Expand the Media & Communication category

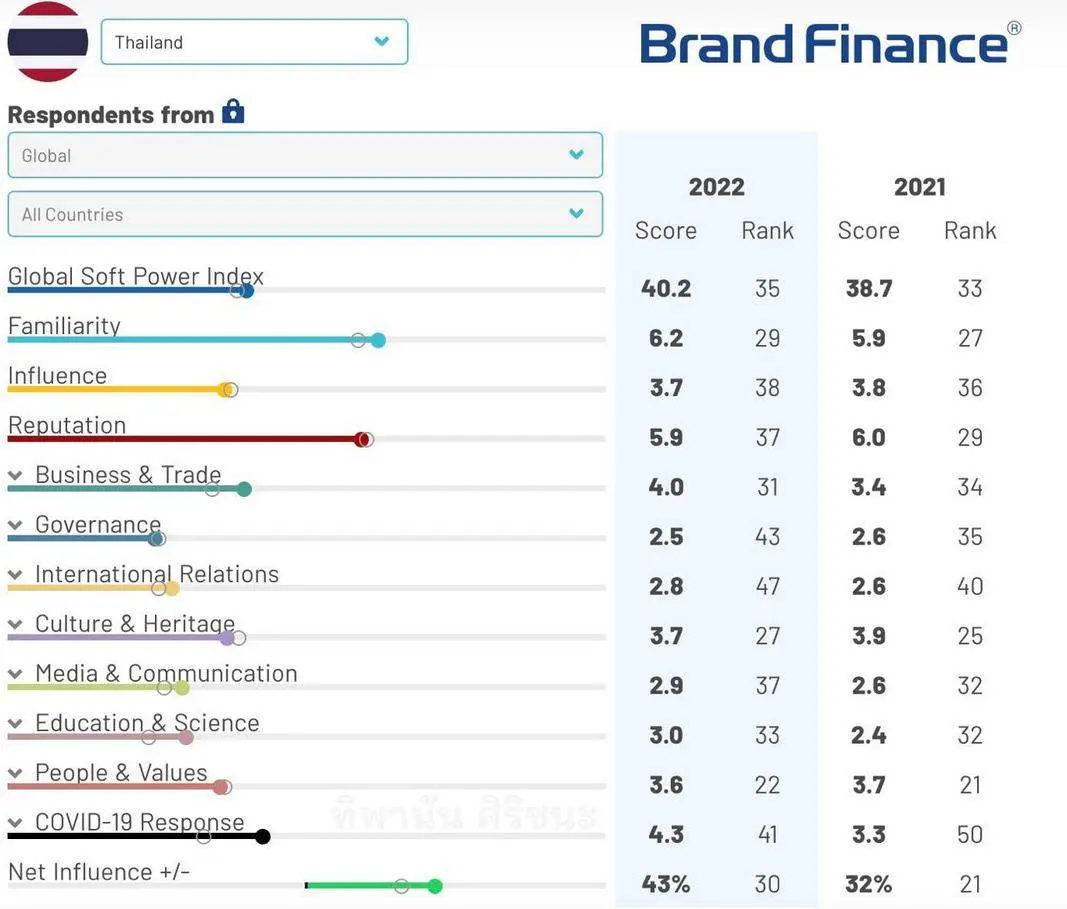coord(15,674)
